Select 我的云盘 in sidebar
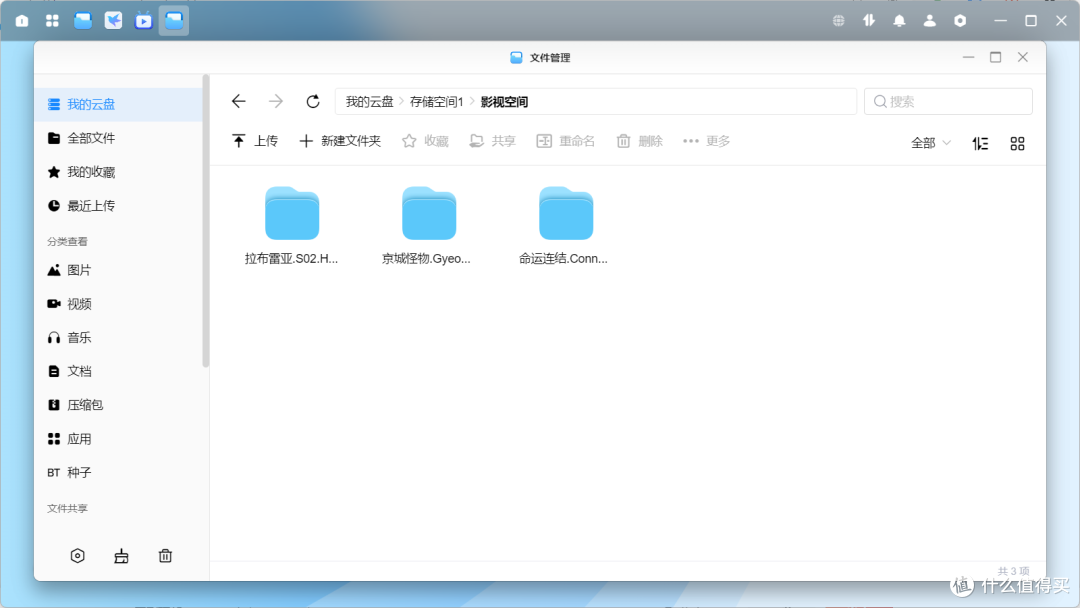The width and height of the screenshot is (1080, 608). (x=118, y=105)
